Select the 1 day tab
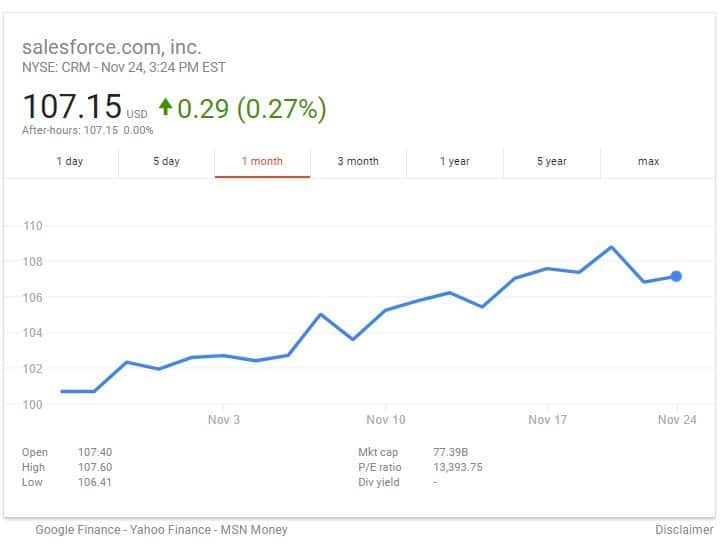Viewport: 723px width, 553px height. click(x=70, y=161)
